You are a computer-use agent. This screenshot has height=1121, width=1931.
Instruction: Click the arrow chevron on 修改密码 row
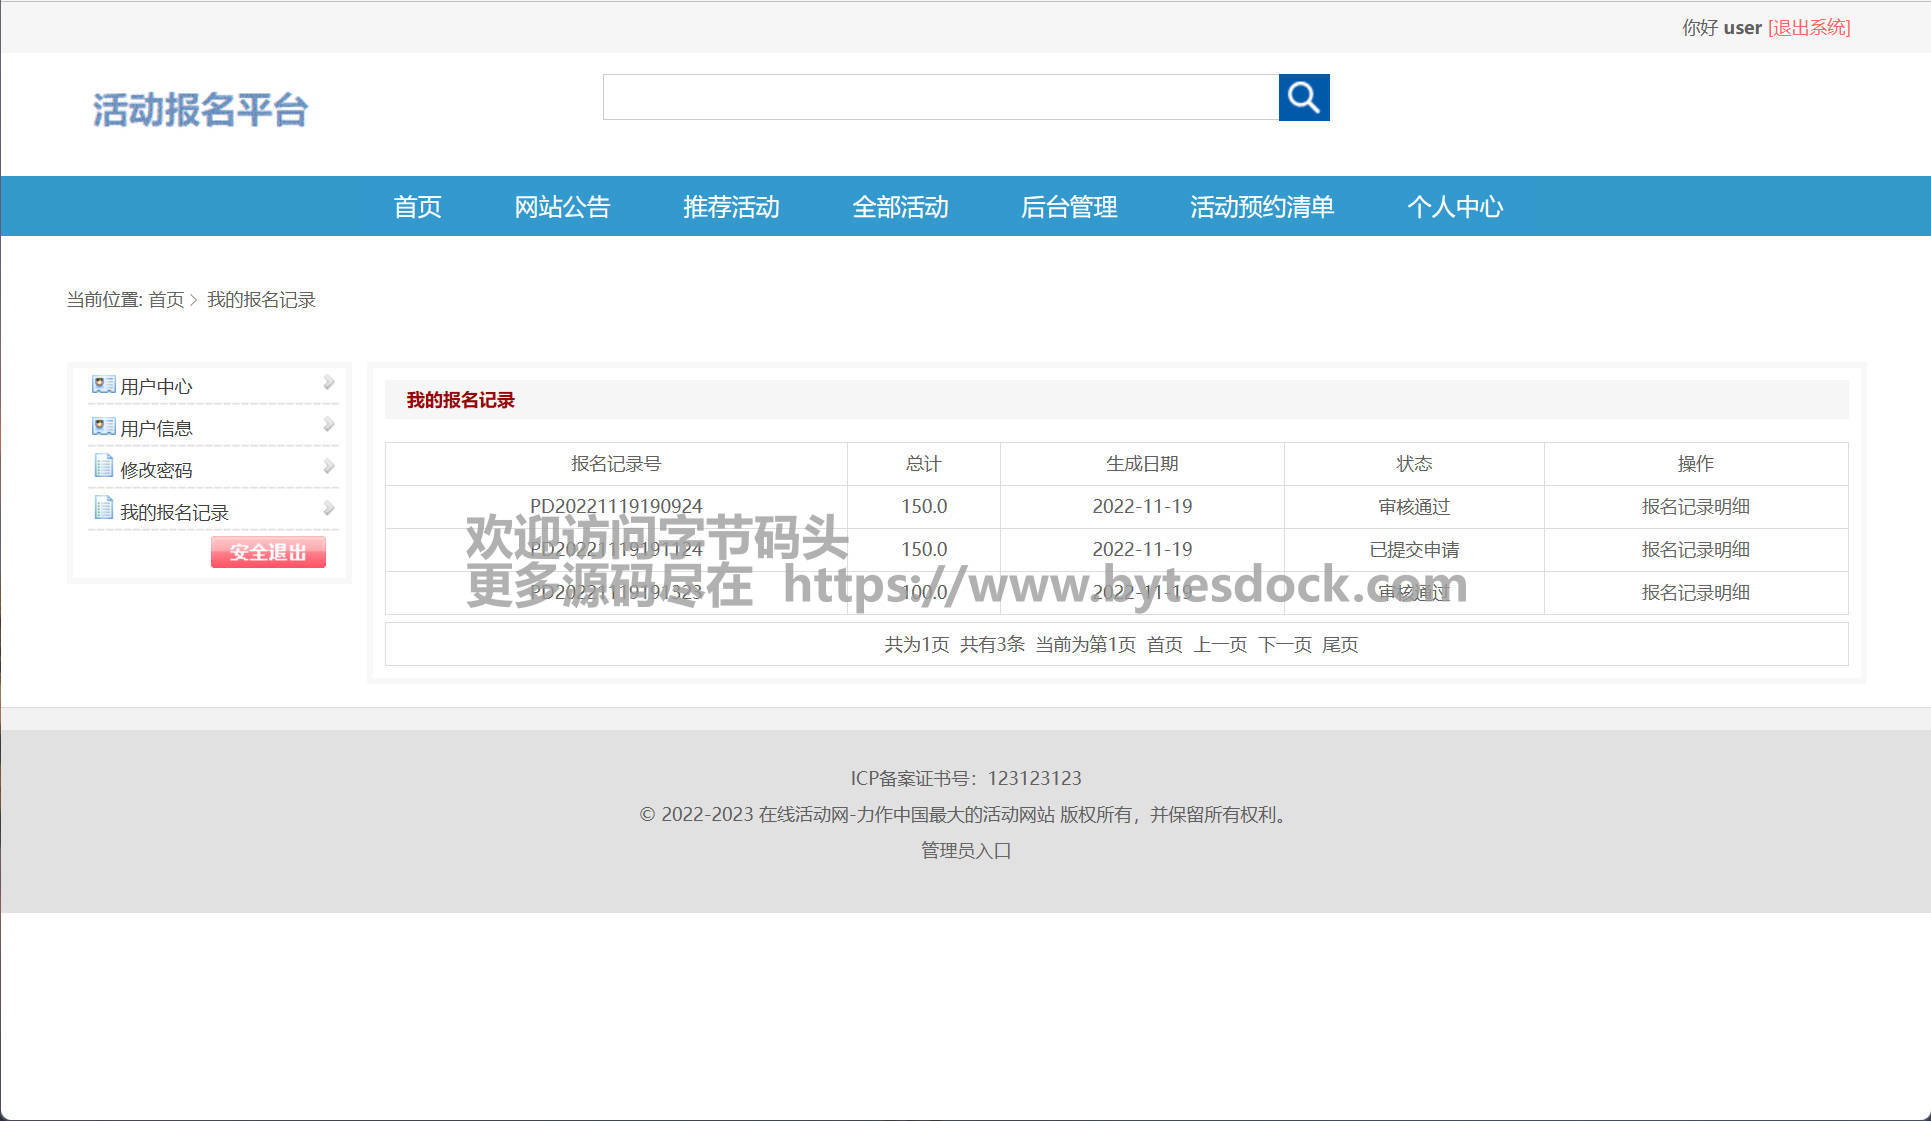pyautogui.click(x=328, y=467)
